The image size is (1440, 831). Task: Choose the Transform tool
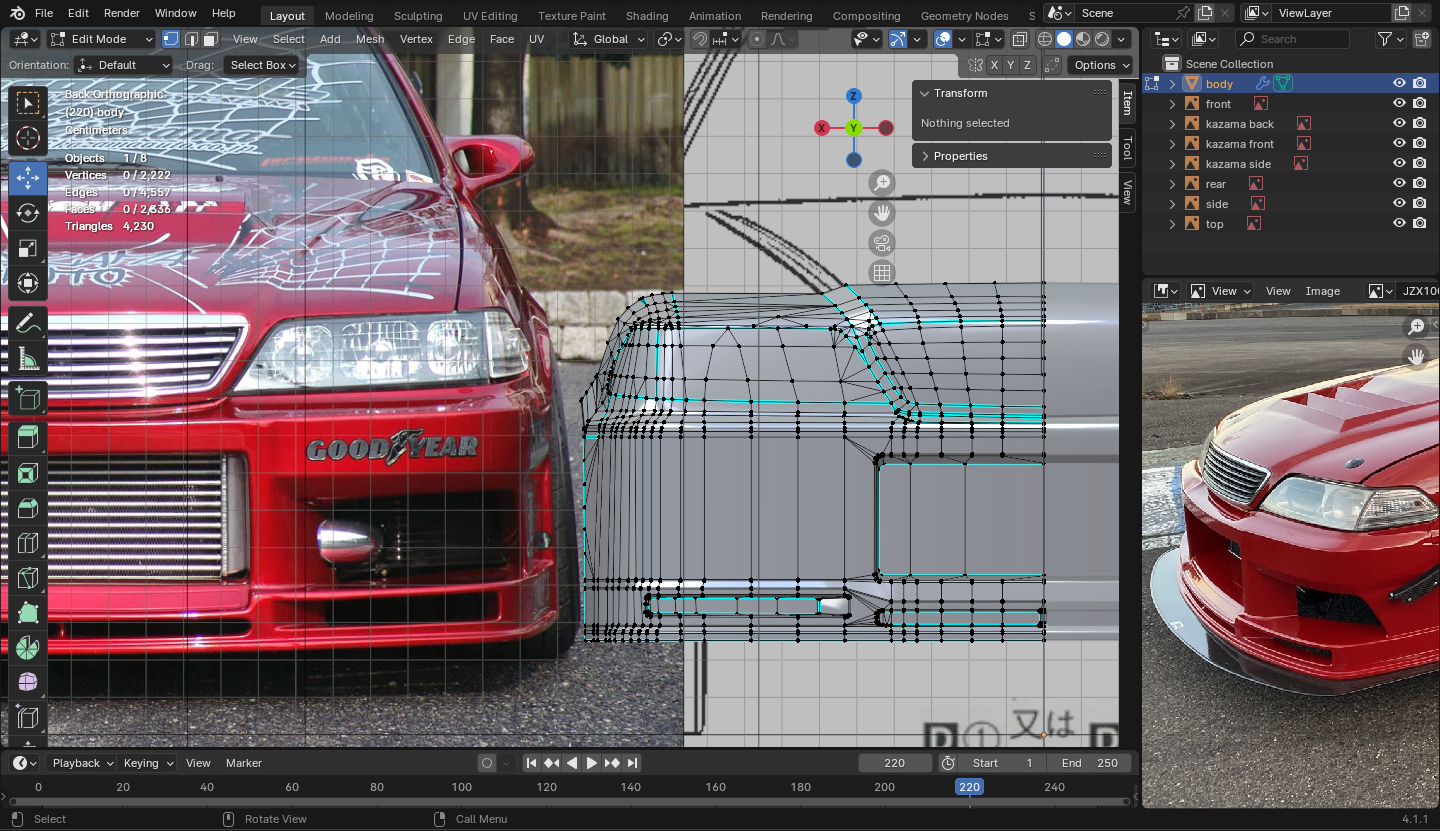pyautogui.click(x=28, y=283)
